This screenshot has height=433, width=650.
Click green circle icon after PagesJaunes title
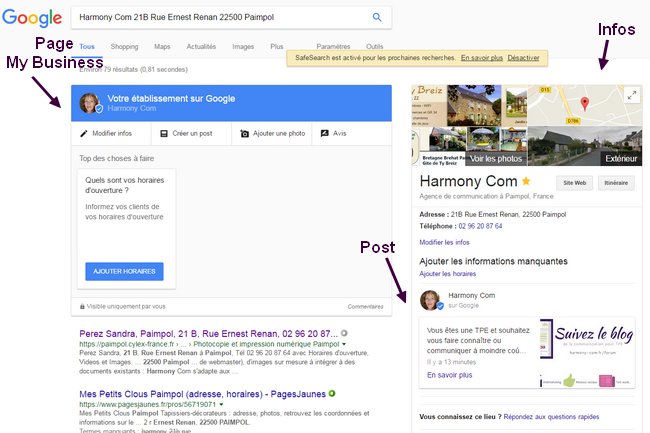pos(332,393)
